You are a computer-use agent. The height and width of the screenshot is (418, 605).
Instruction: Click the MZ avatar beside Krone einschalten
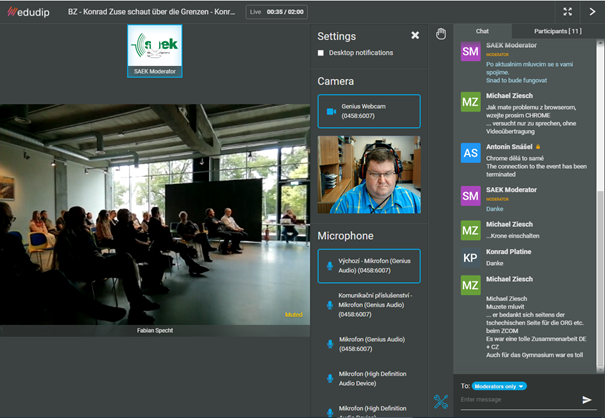tap(470, 230)
